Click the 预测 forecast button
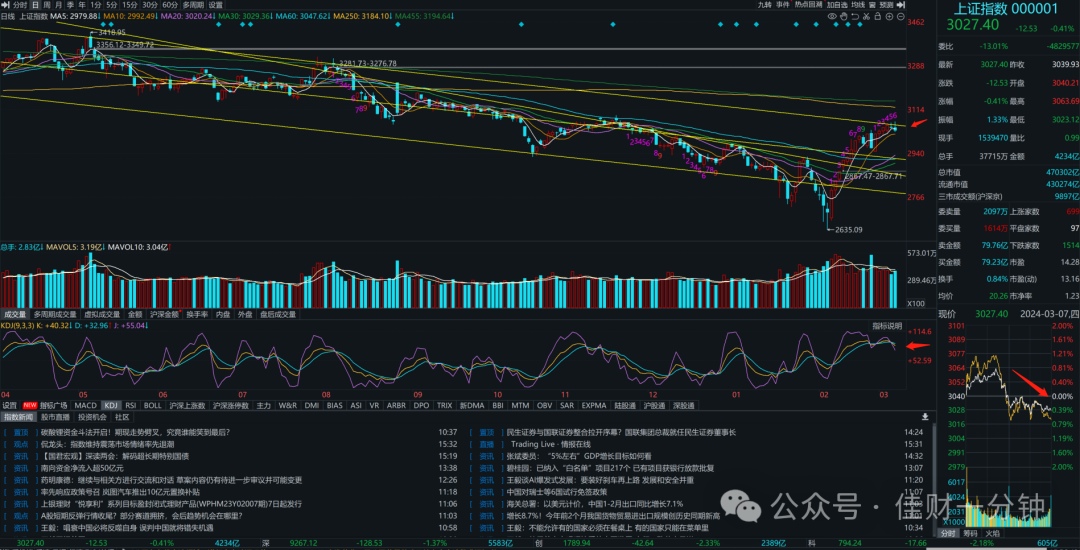1080x550 pixels. (x=886, y=5)
